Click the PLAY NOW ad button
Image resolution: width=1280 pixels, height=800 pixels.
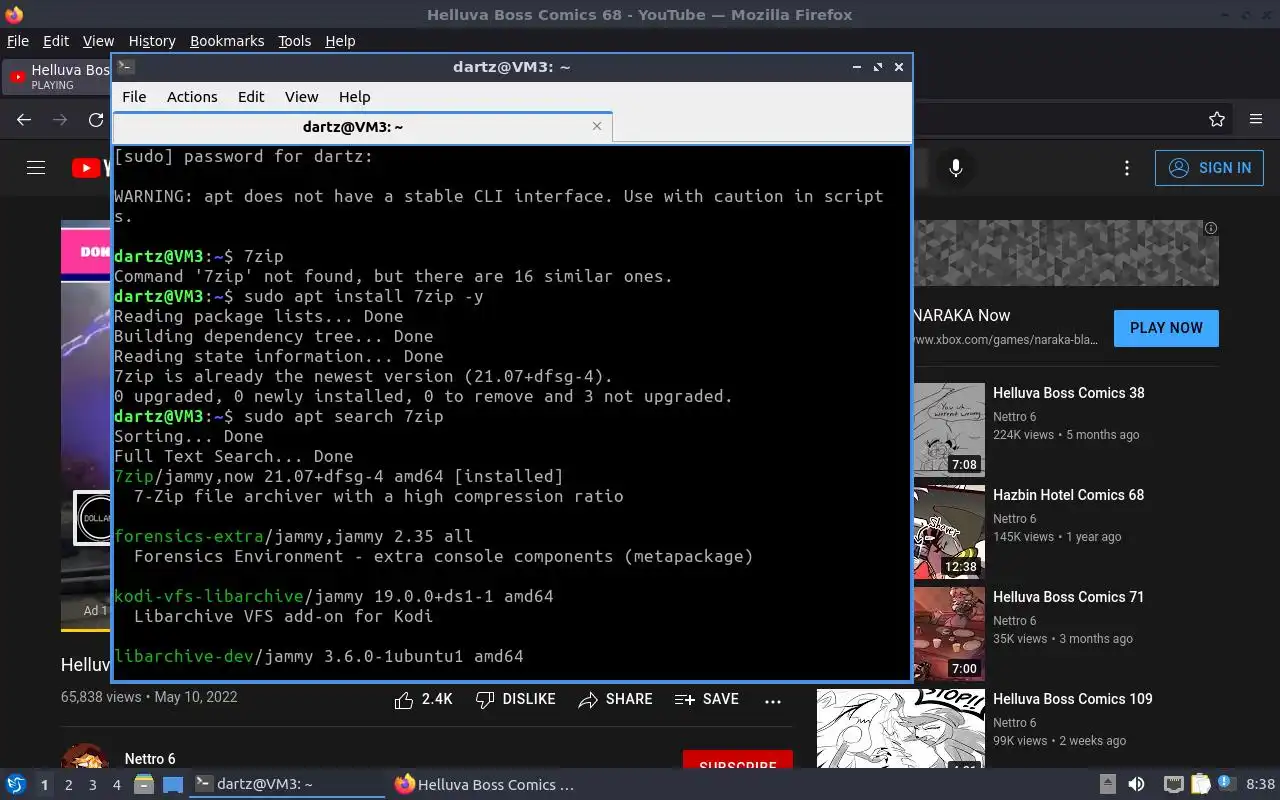pyautogui.click(x=1166, y=328)
